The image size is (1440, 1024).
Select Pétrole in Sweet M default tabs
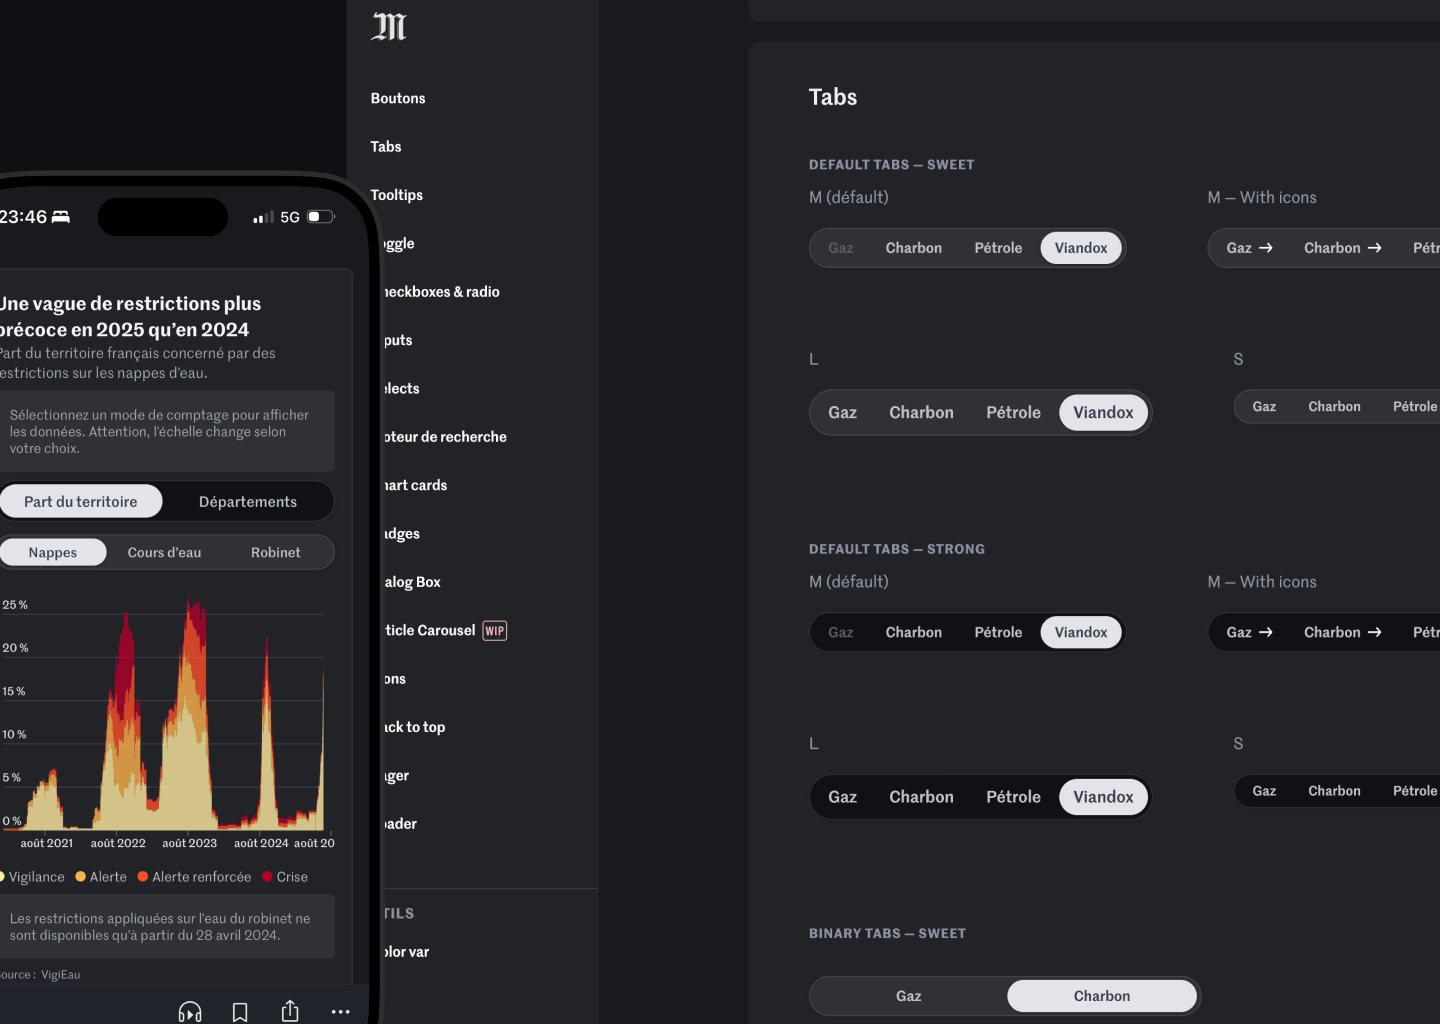coord(998,248)
